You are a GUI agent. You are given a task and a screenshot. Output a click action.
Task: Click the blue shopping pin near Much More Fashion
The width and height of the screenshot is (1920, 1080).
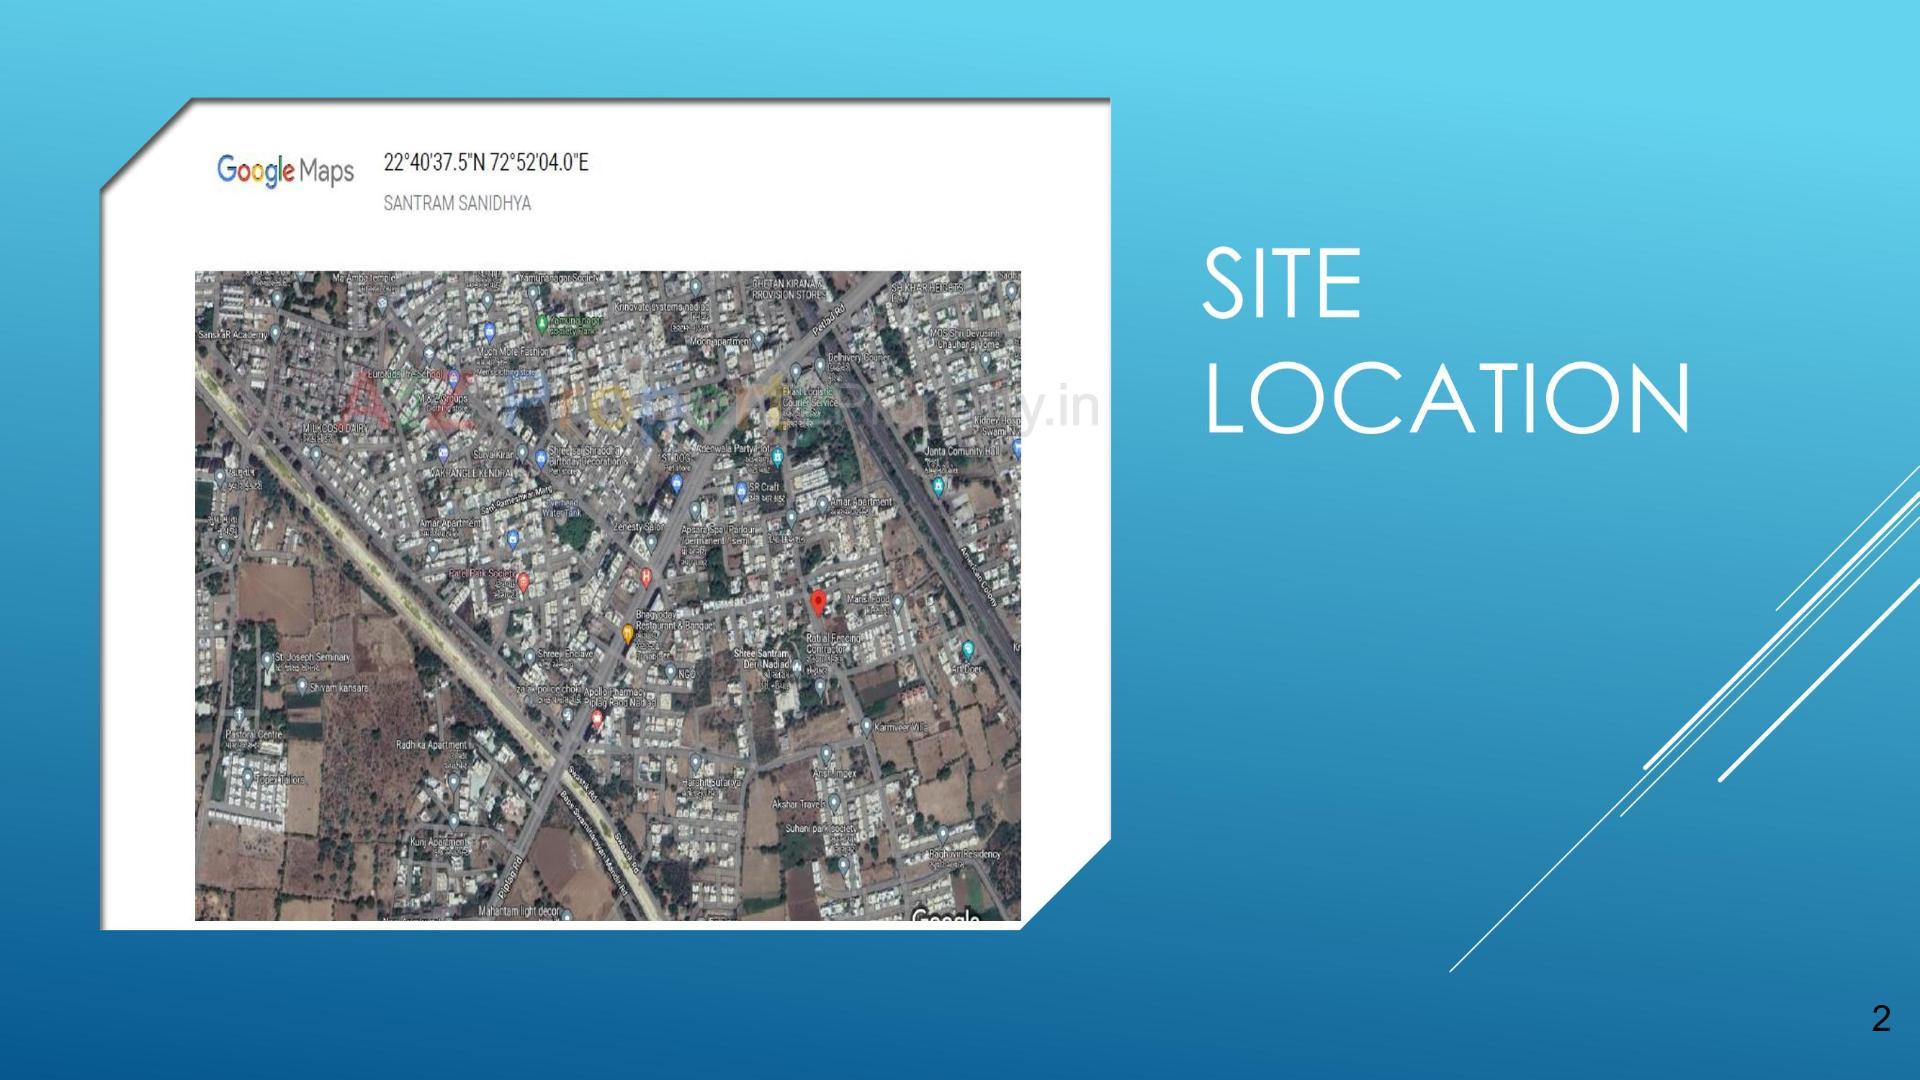pos(489,333)
